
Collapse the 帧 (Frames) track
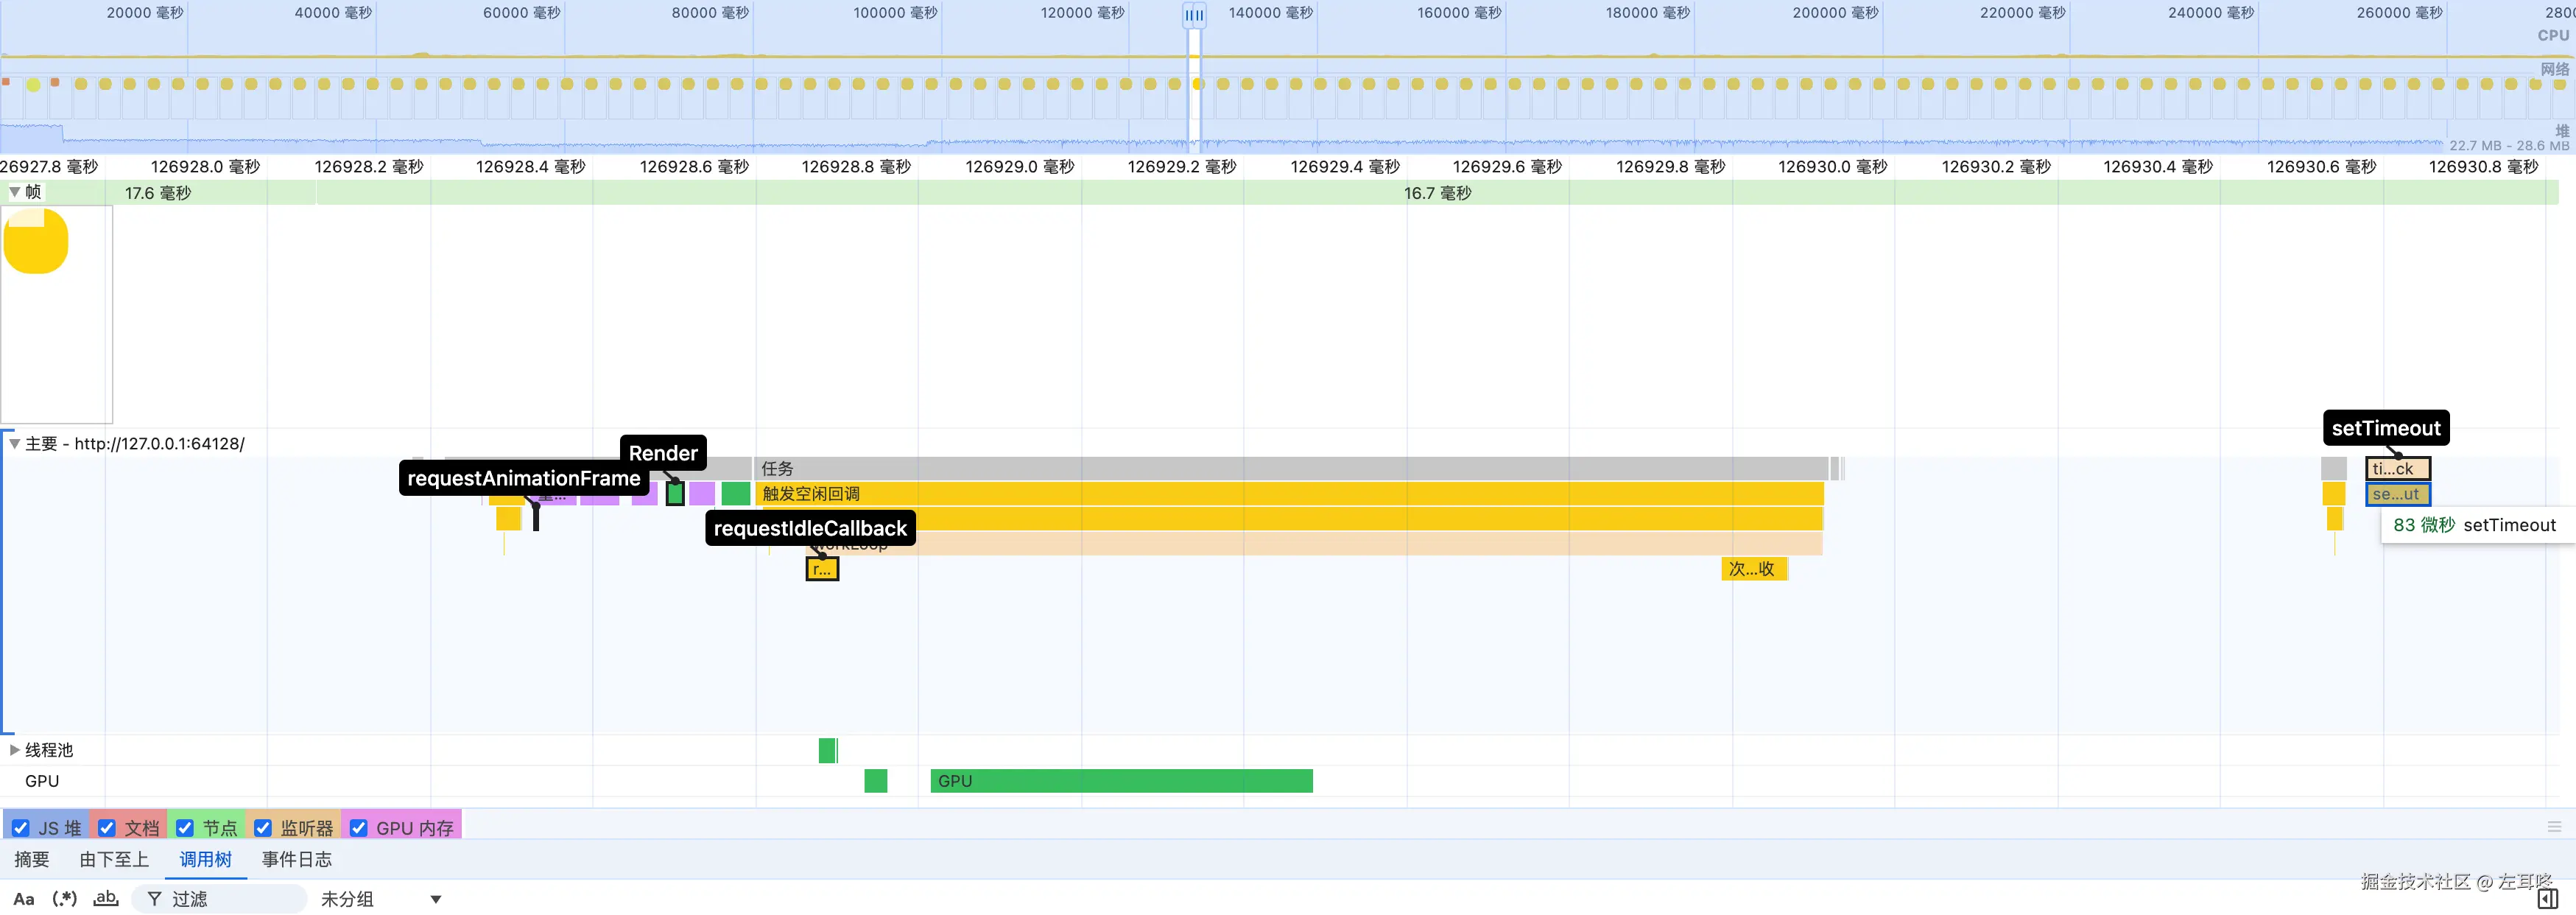pos(15,192)
